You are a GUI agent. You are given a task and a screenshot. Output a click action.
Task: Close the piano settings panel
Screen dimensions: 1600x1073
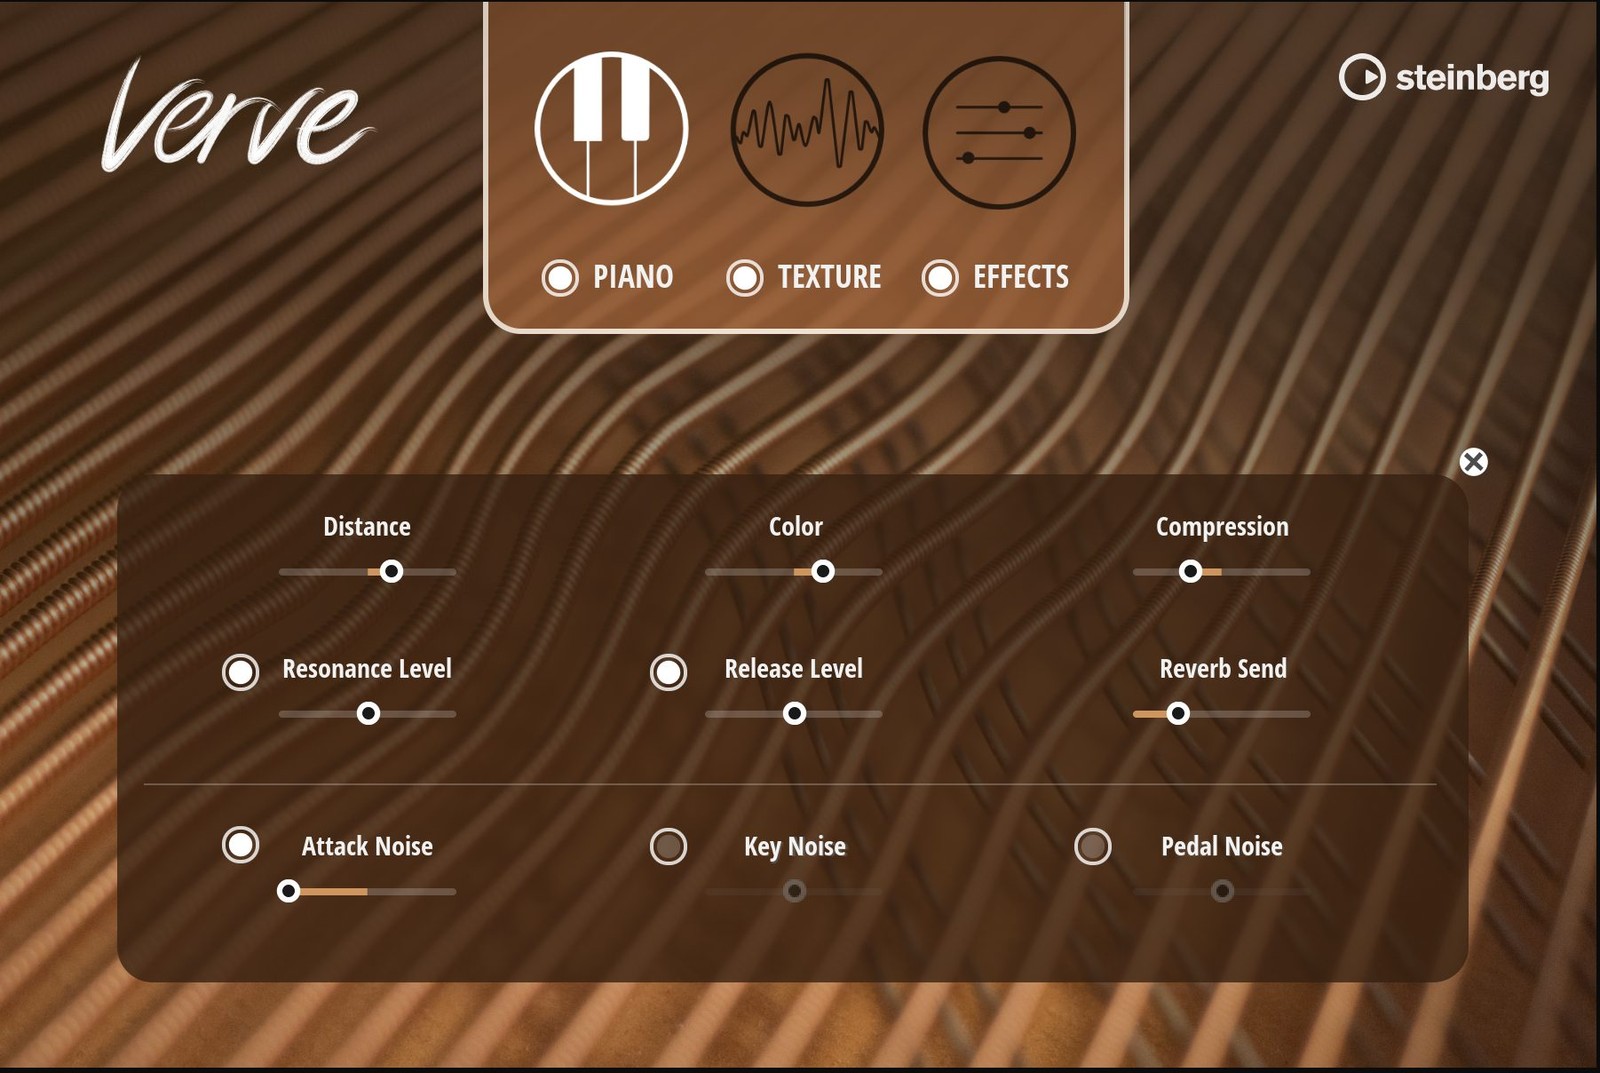1473,462
